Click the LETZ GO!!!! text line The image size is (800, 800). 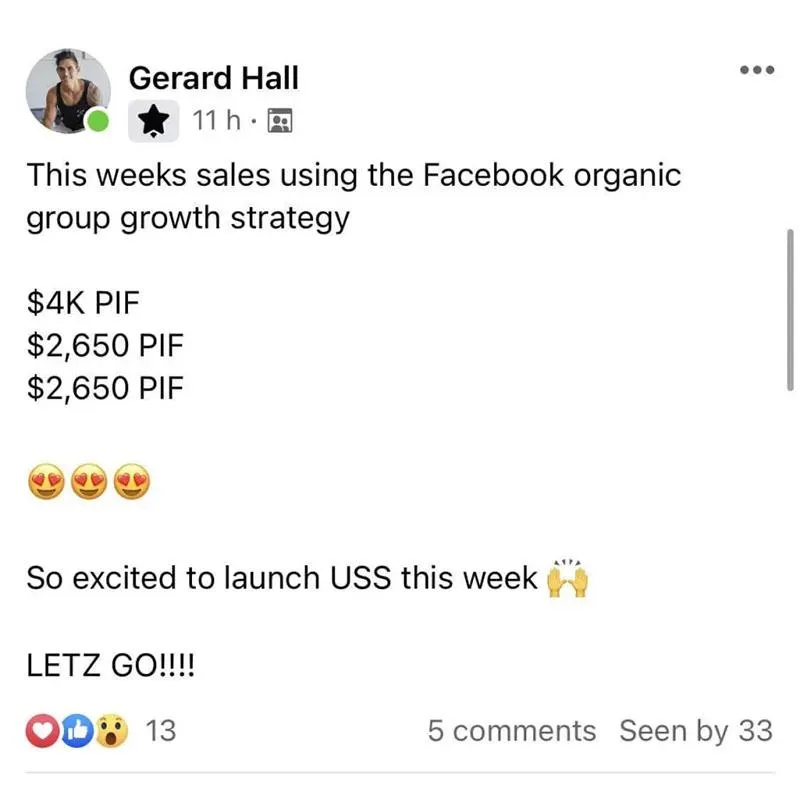110,665
